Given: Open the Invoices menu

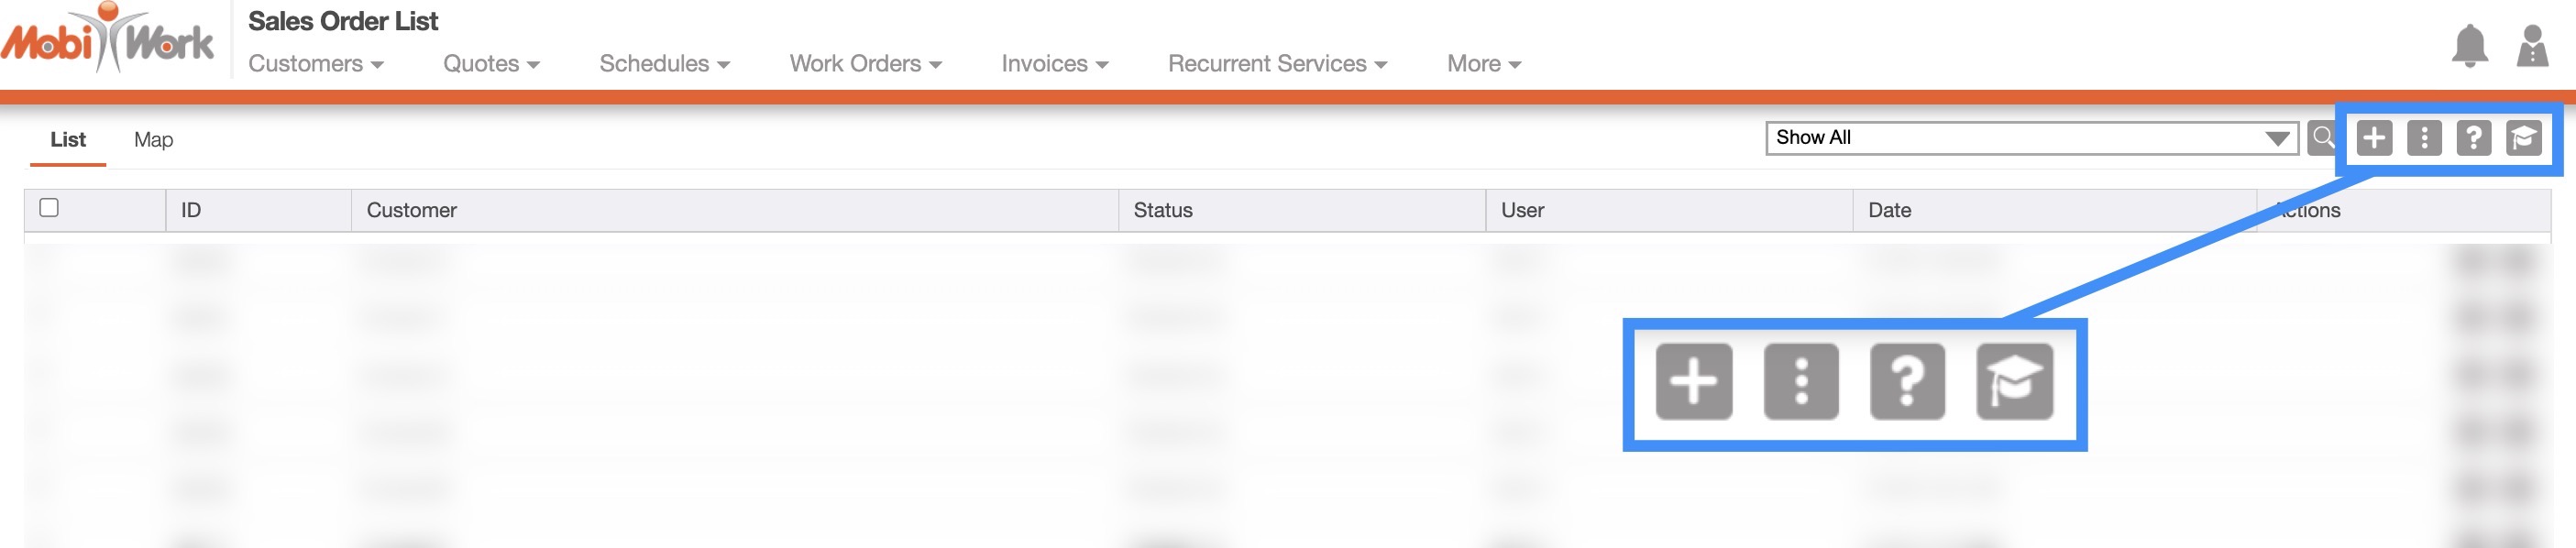Looking at the screenshot, I should click(x=1054, y=64).
